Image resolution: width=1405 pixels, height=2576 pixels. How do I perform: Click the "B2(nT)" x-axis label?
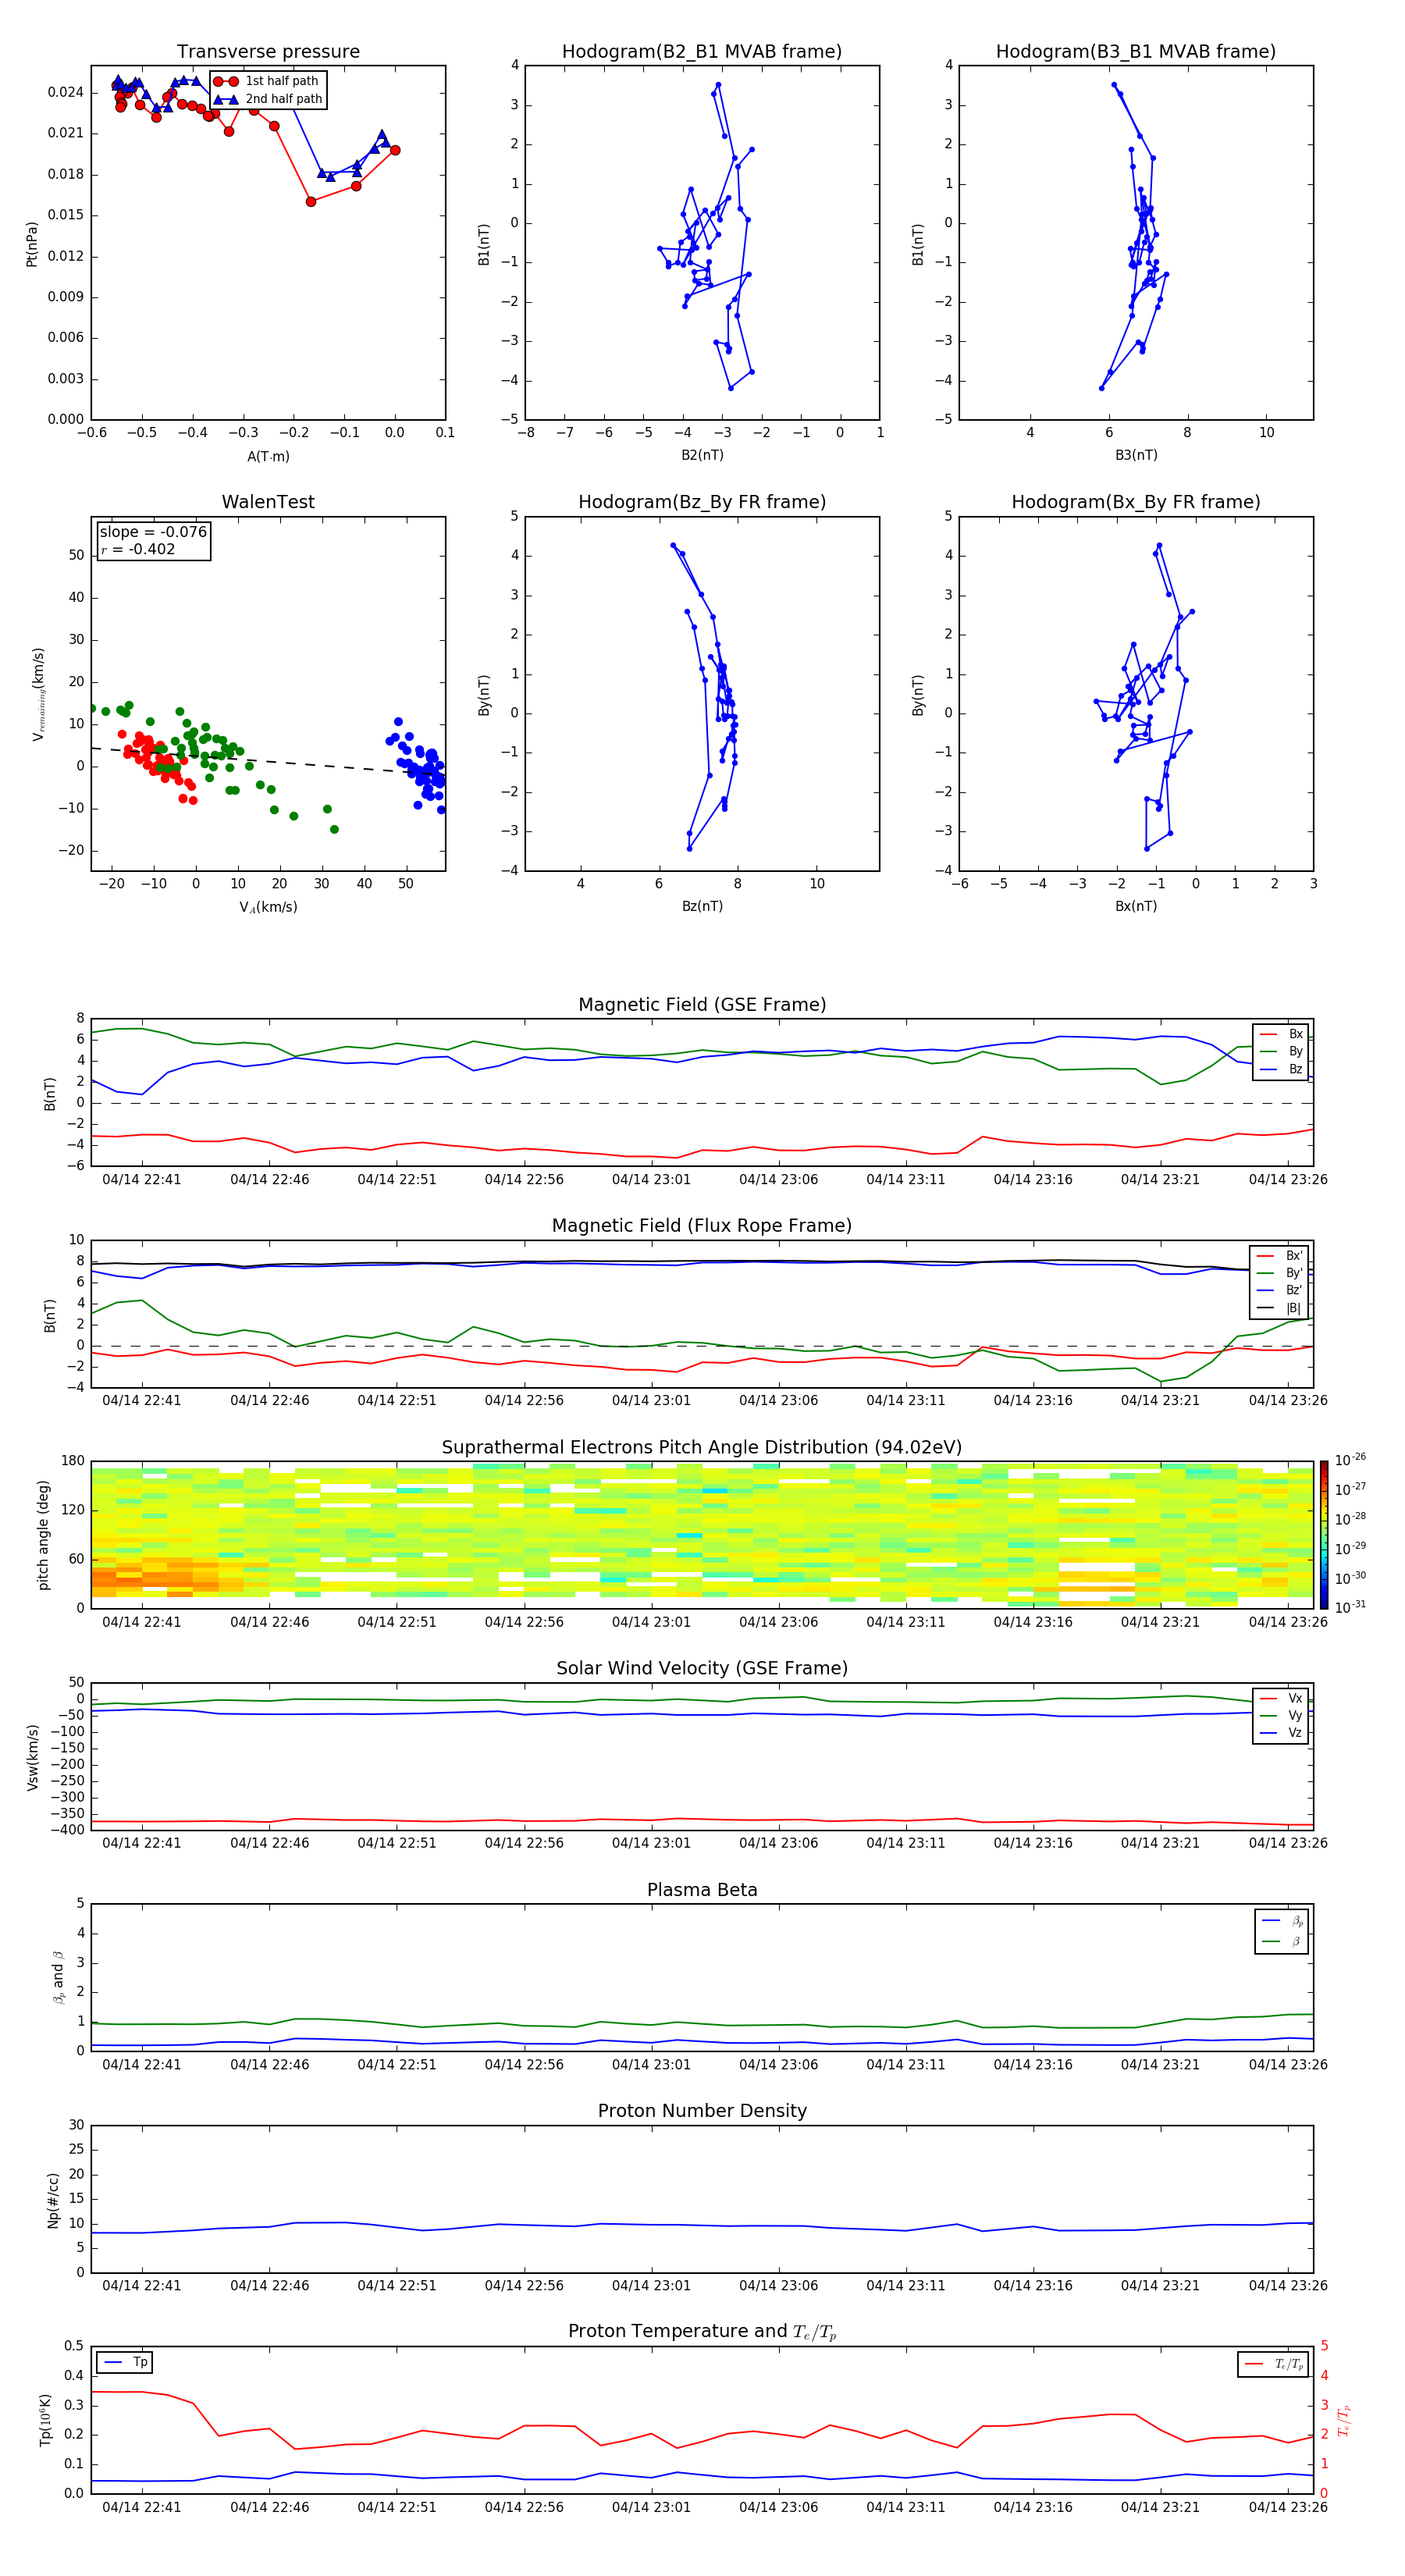point(702,455)
